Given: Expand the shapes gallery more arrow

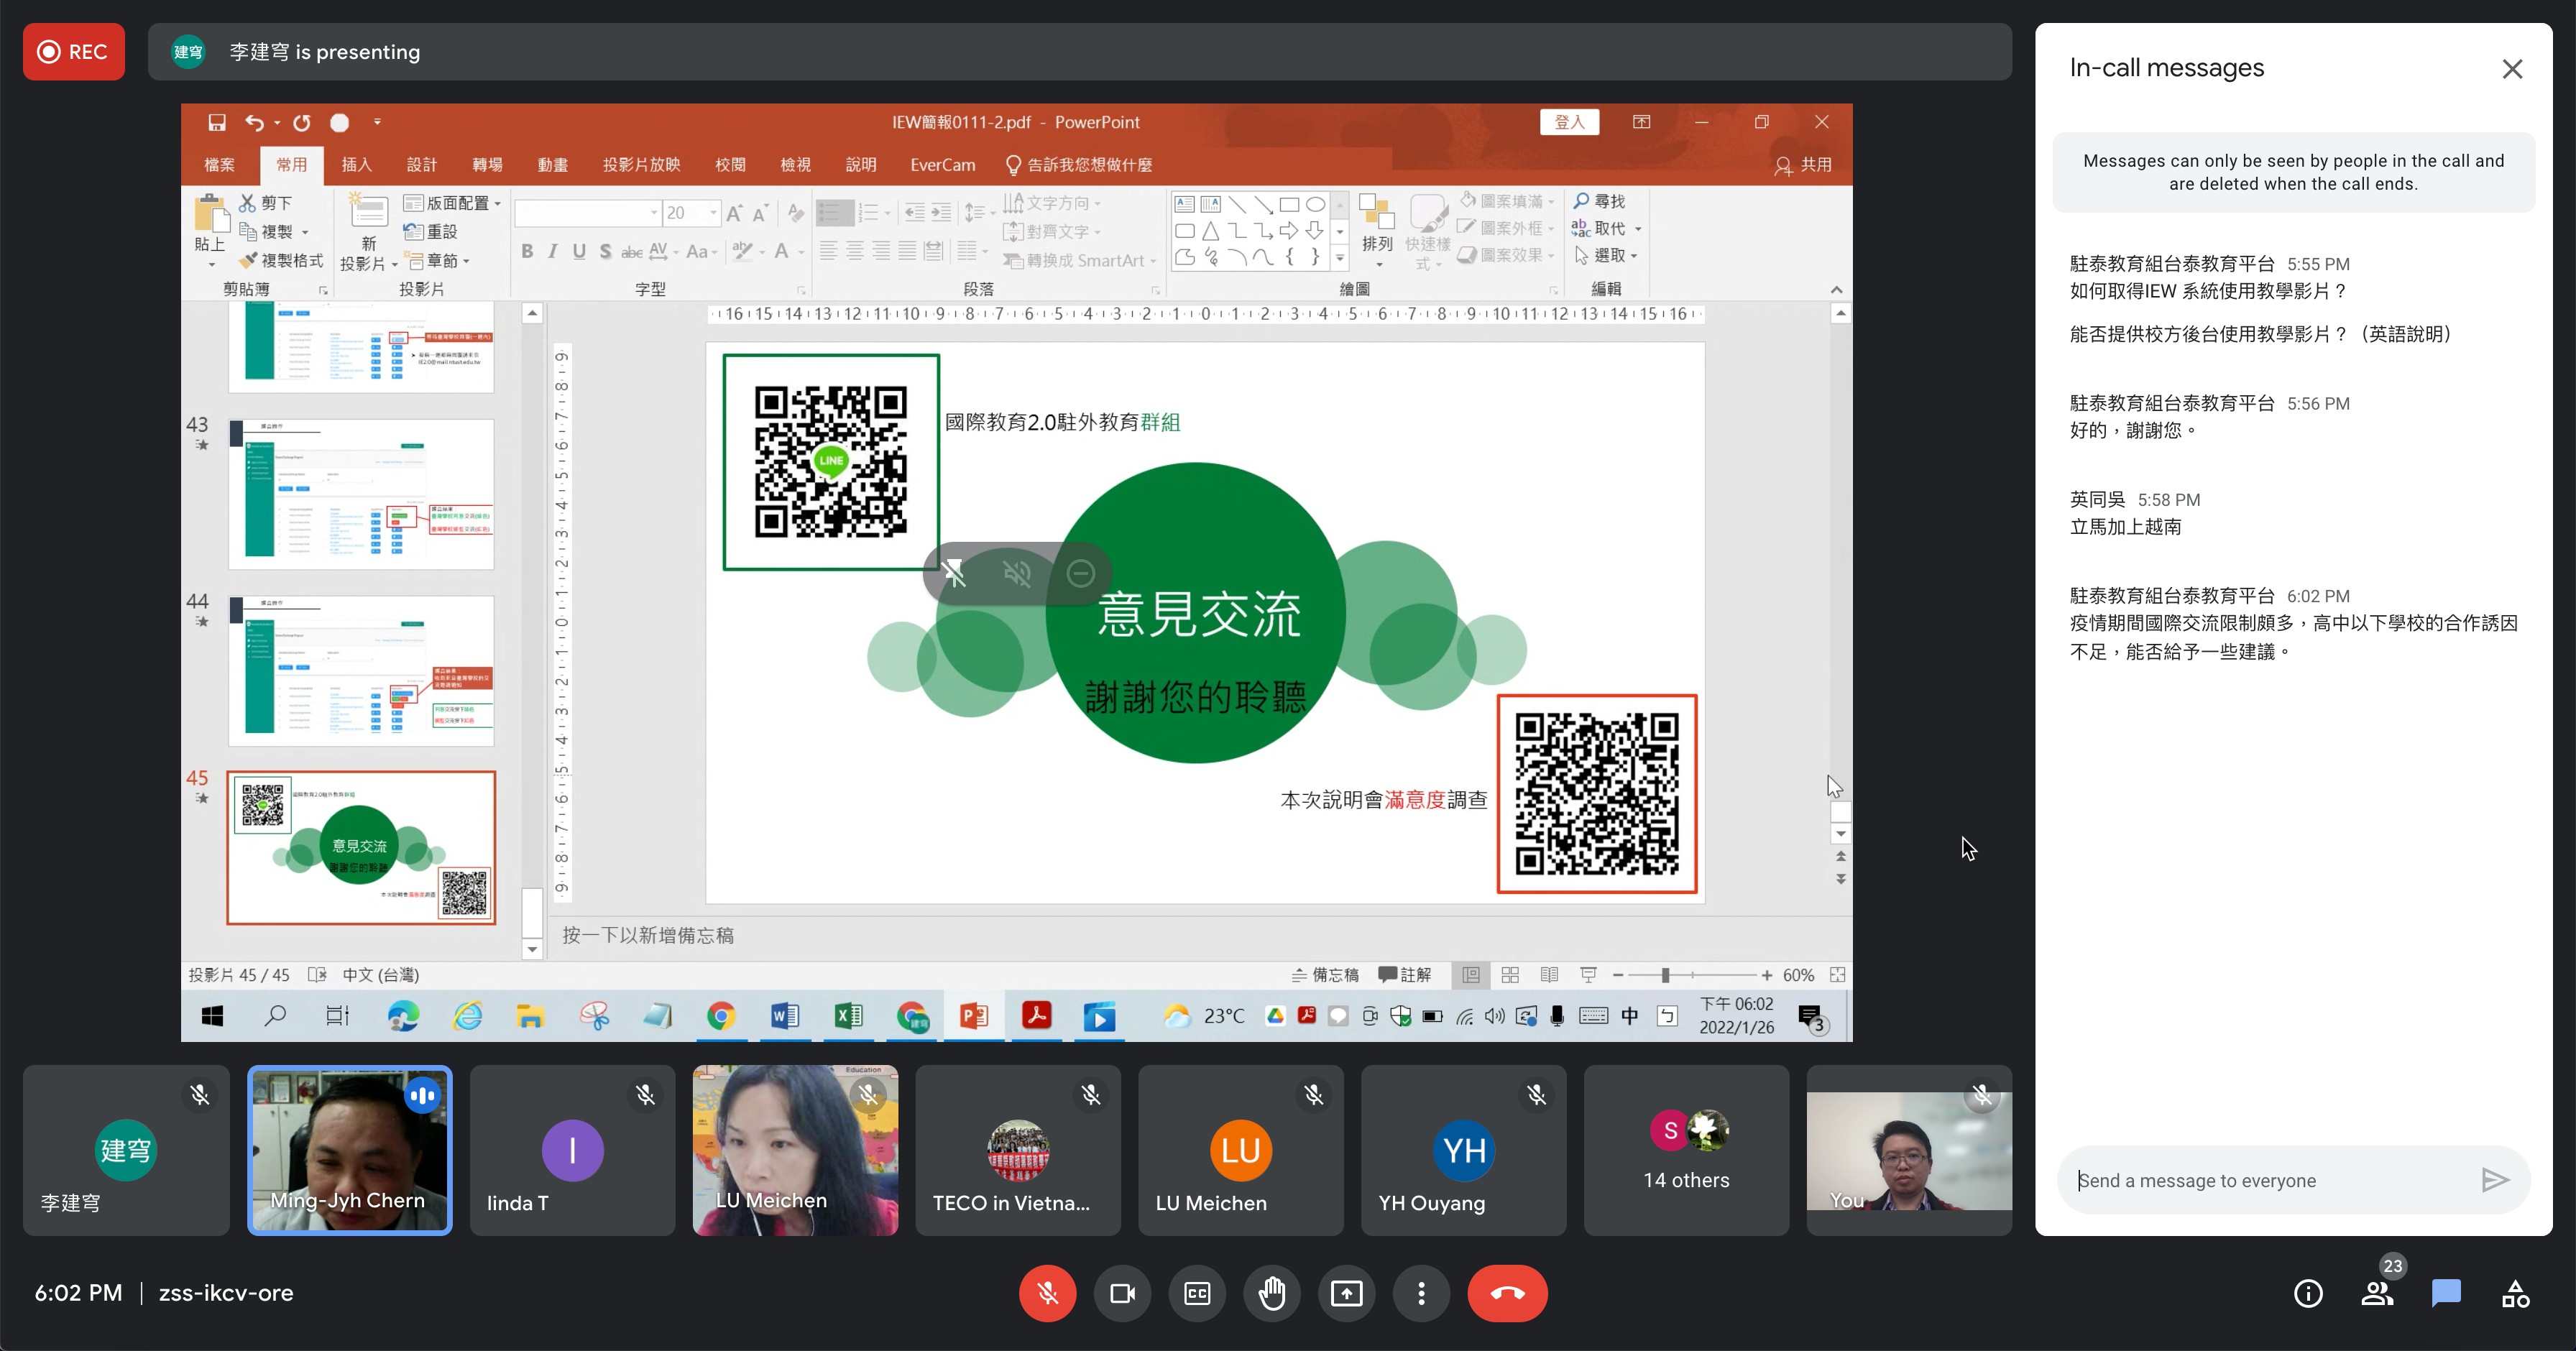Looking at the screenshot, I should [x=1340, y=258].
